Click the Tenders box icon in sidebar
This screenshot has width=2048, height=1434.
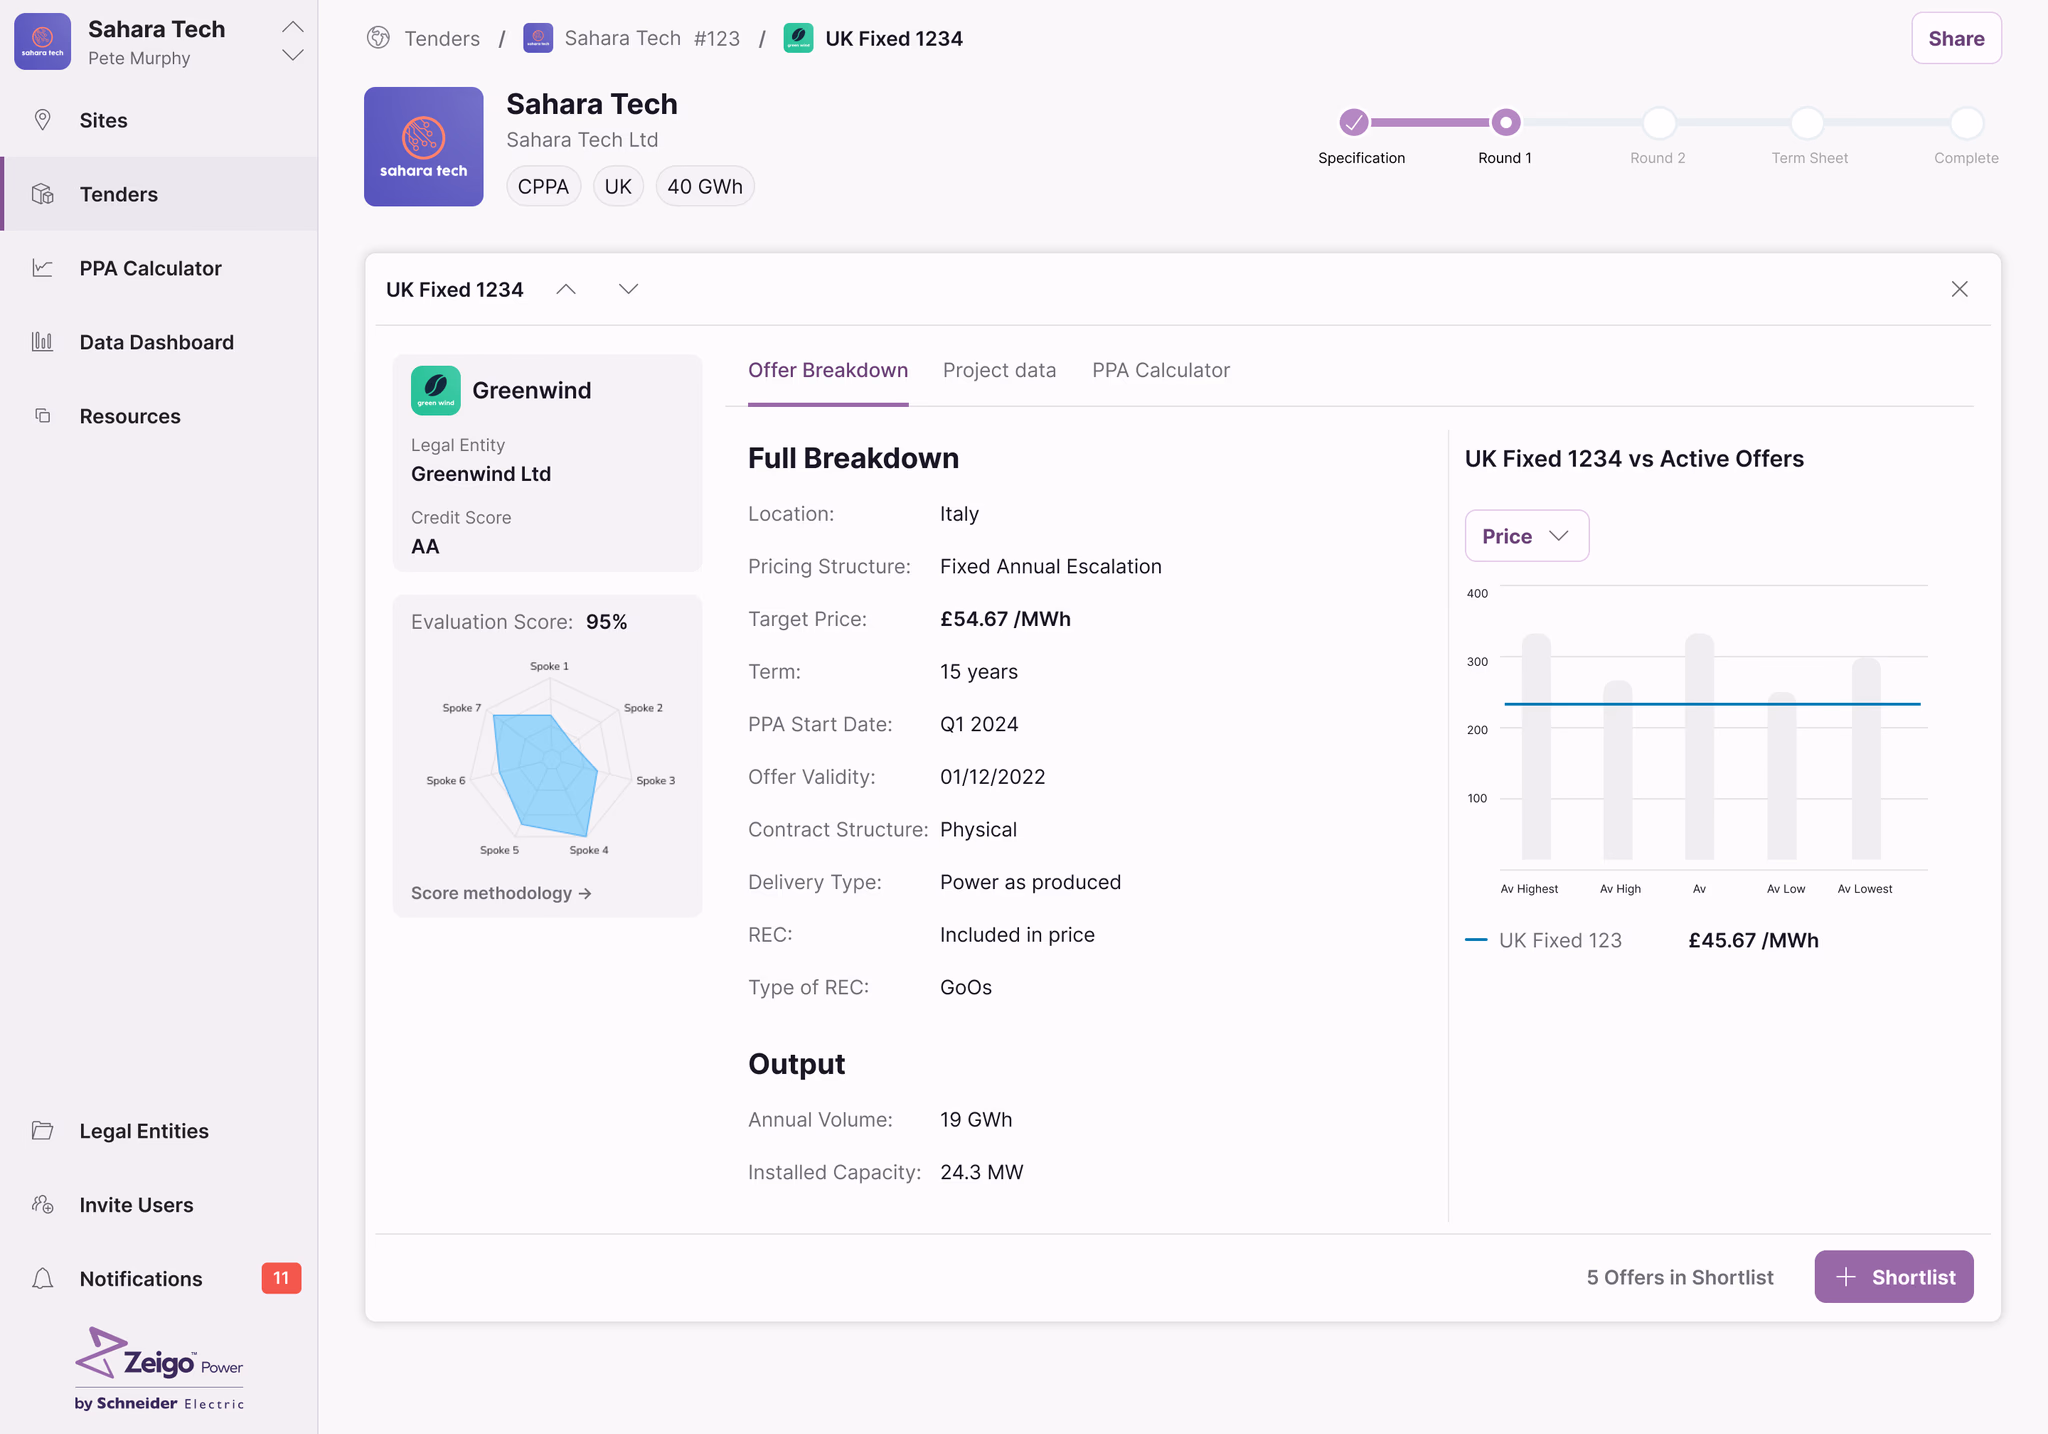(x=42, y=194)
